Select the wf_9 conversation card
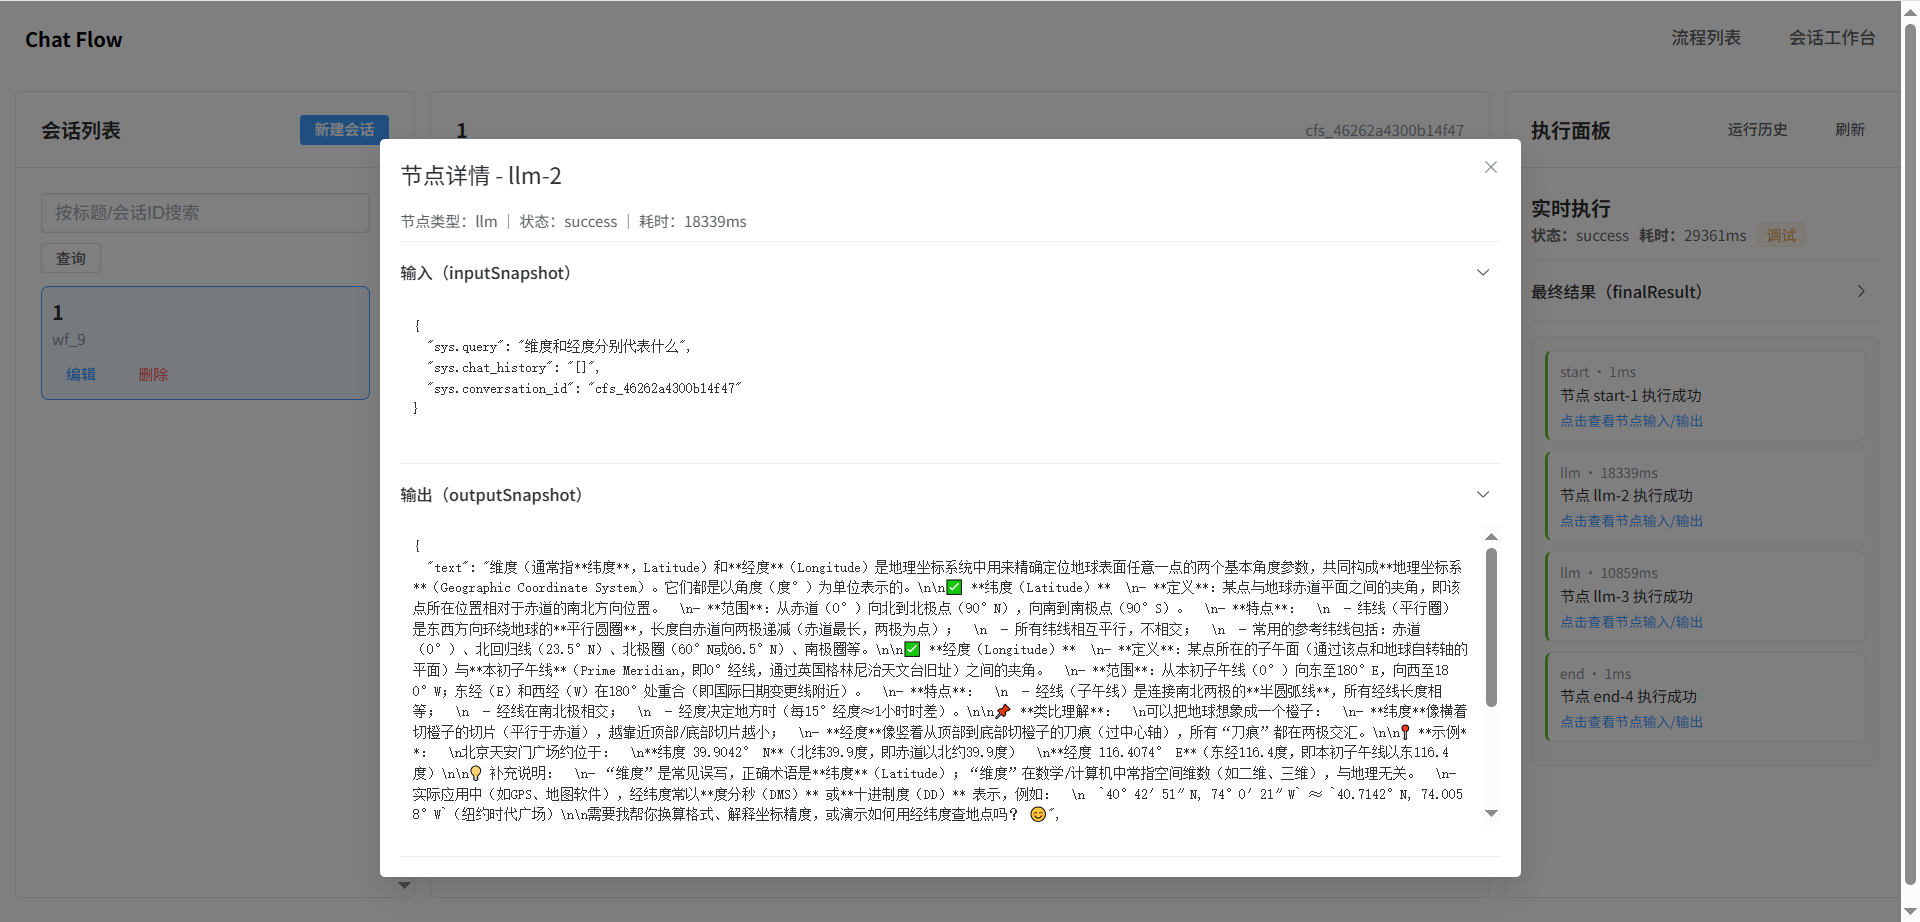Viewport: 1920px width, 922px height. (205, 343)
